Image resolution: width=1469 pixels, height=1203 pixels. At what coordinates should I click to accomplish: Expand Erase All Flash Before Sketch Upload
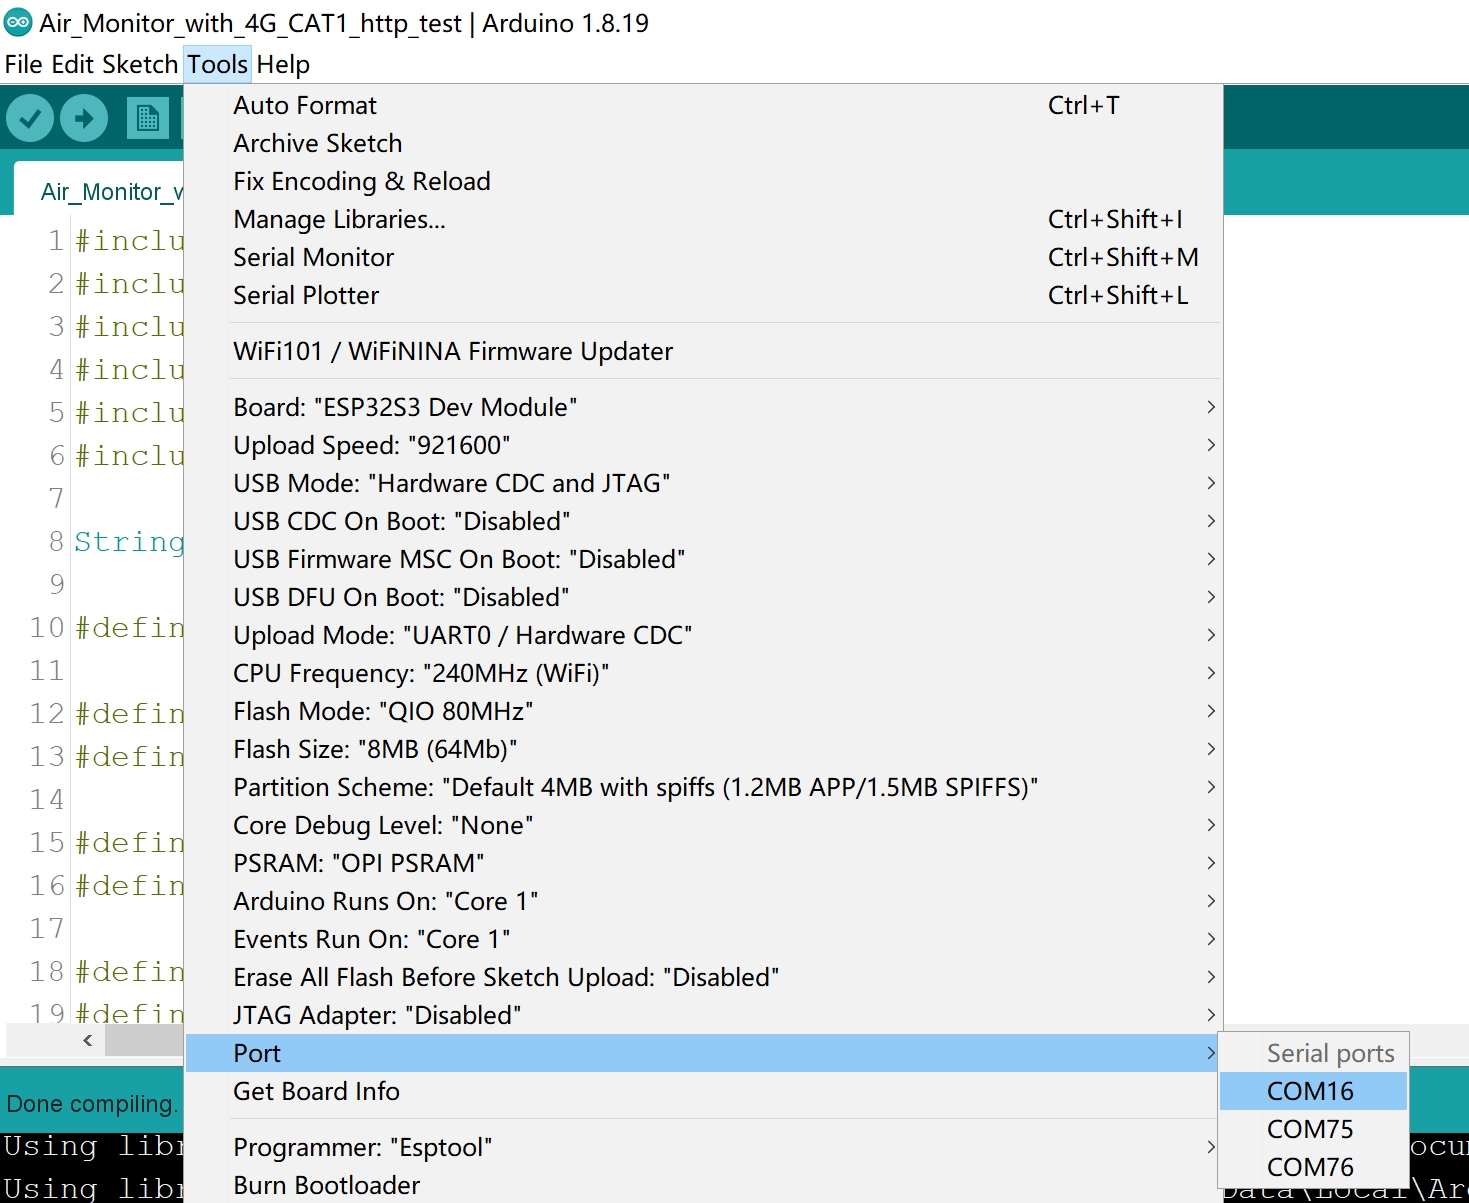tap(703, 977)
